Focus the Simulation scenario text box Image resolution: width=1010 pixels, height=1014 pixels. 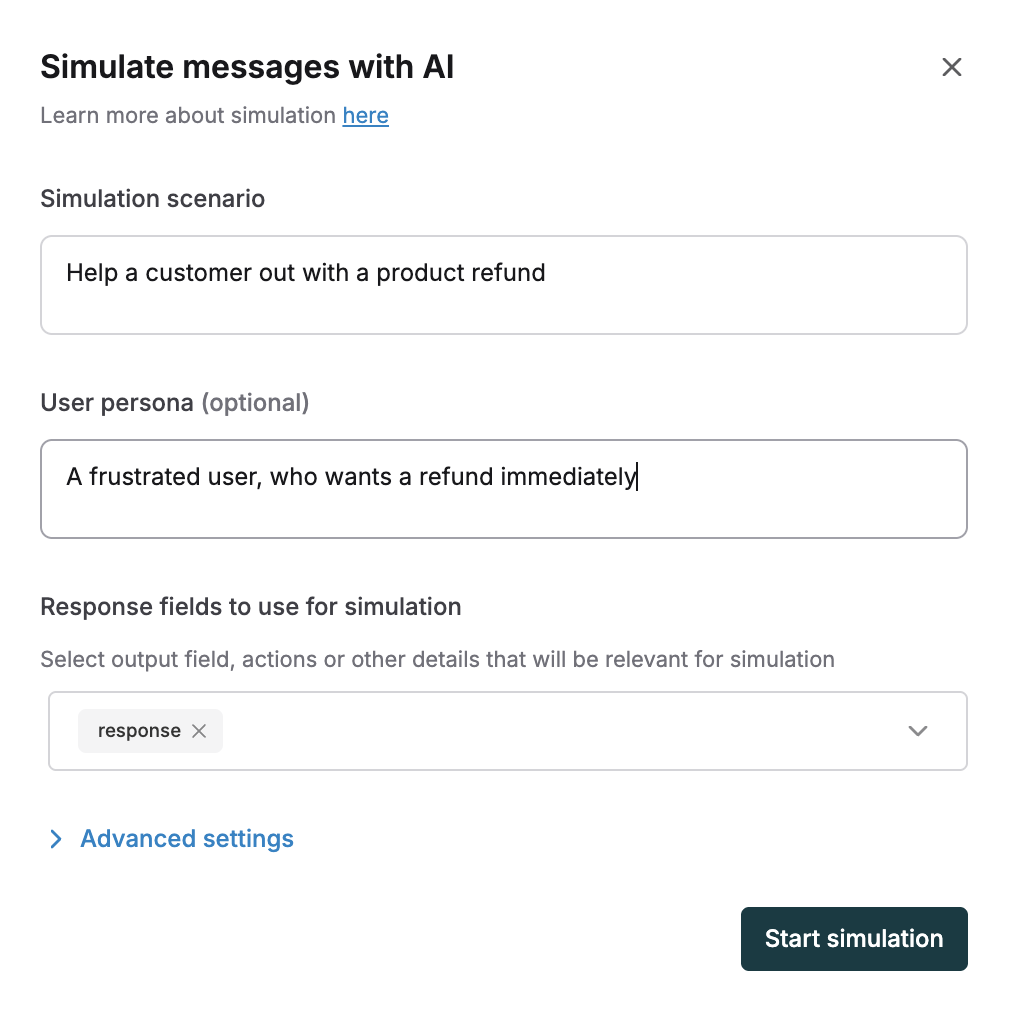[x=504, y=285]
